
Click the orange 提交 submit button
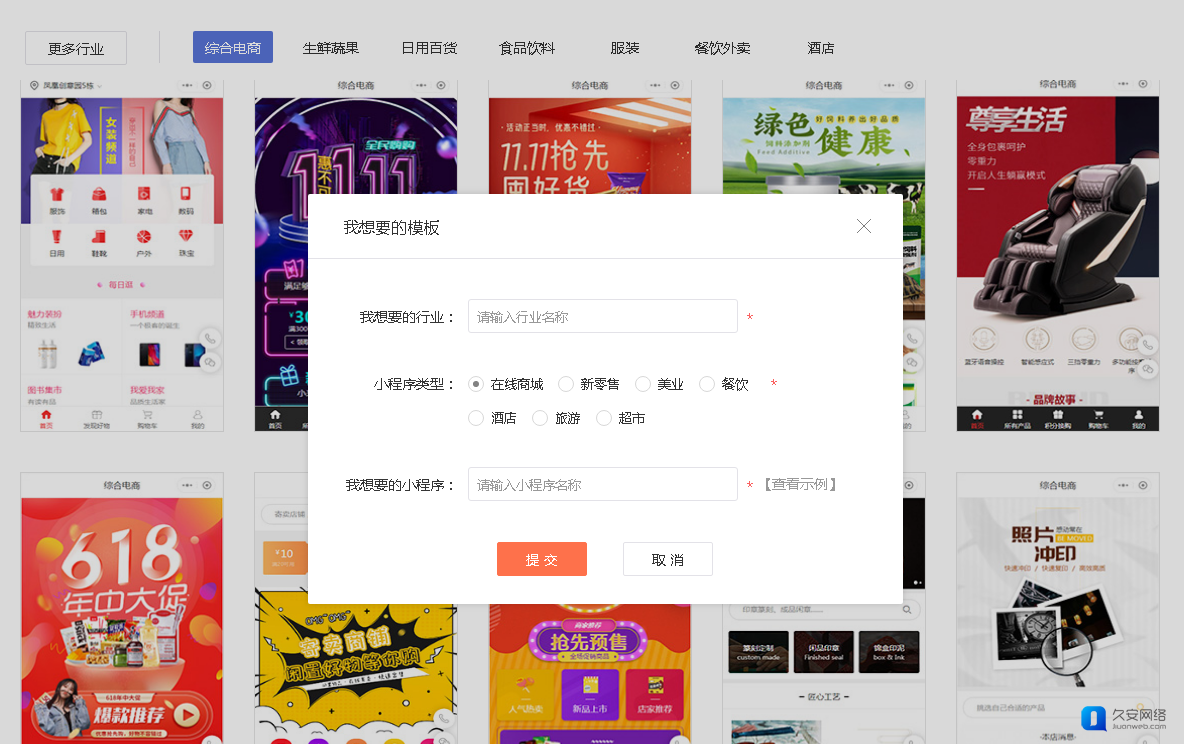541,560
